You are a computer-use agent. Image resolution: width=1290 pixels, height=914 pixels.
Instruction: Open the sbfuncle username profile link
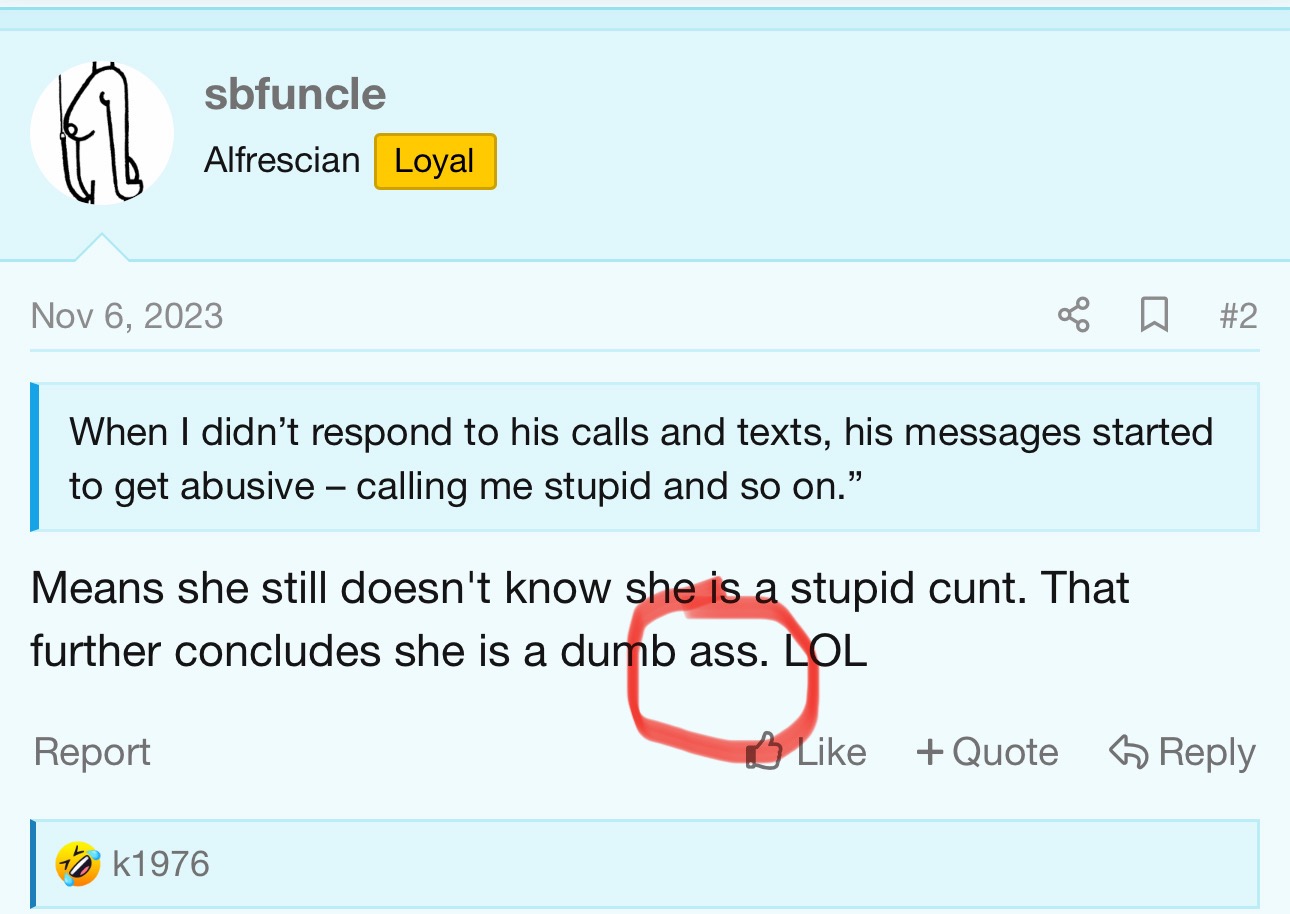tap(295, 95)
